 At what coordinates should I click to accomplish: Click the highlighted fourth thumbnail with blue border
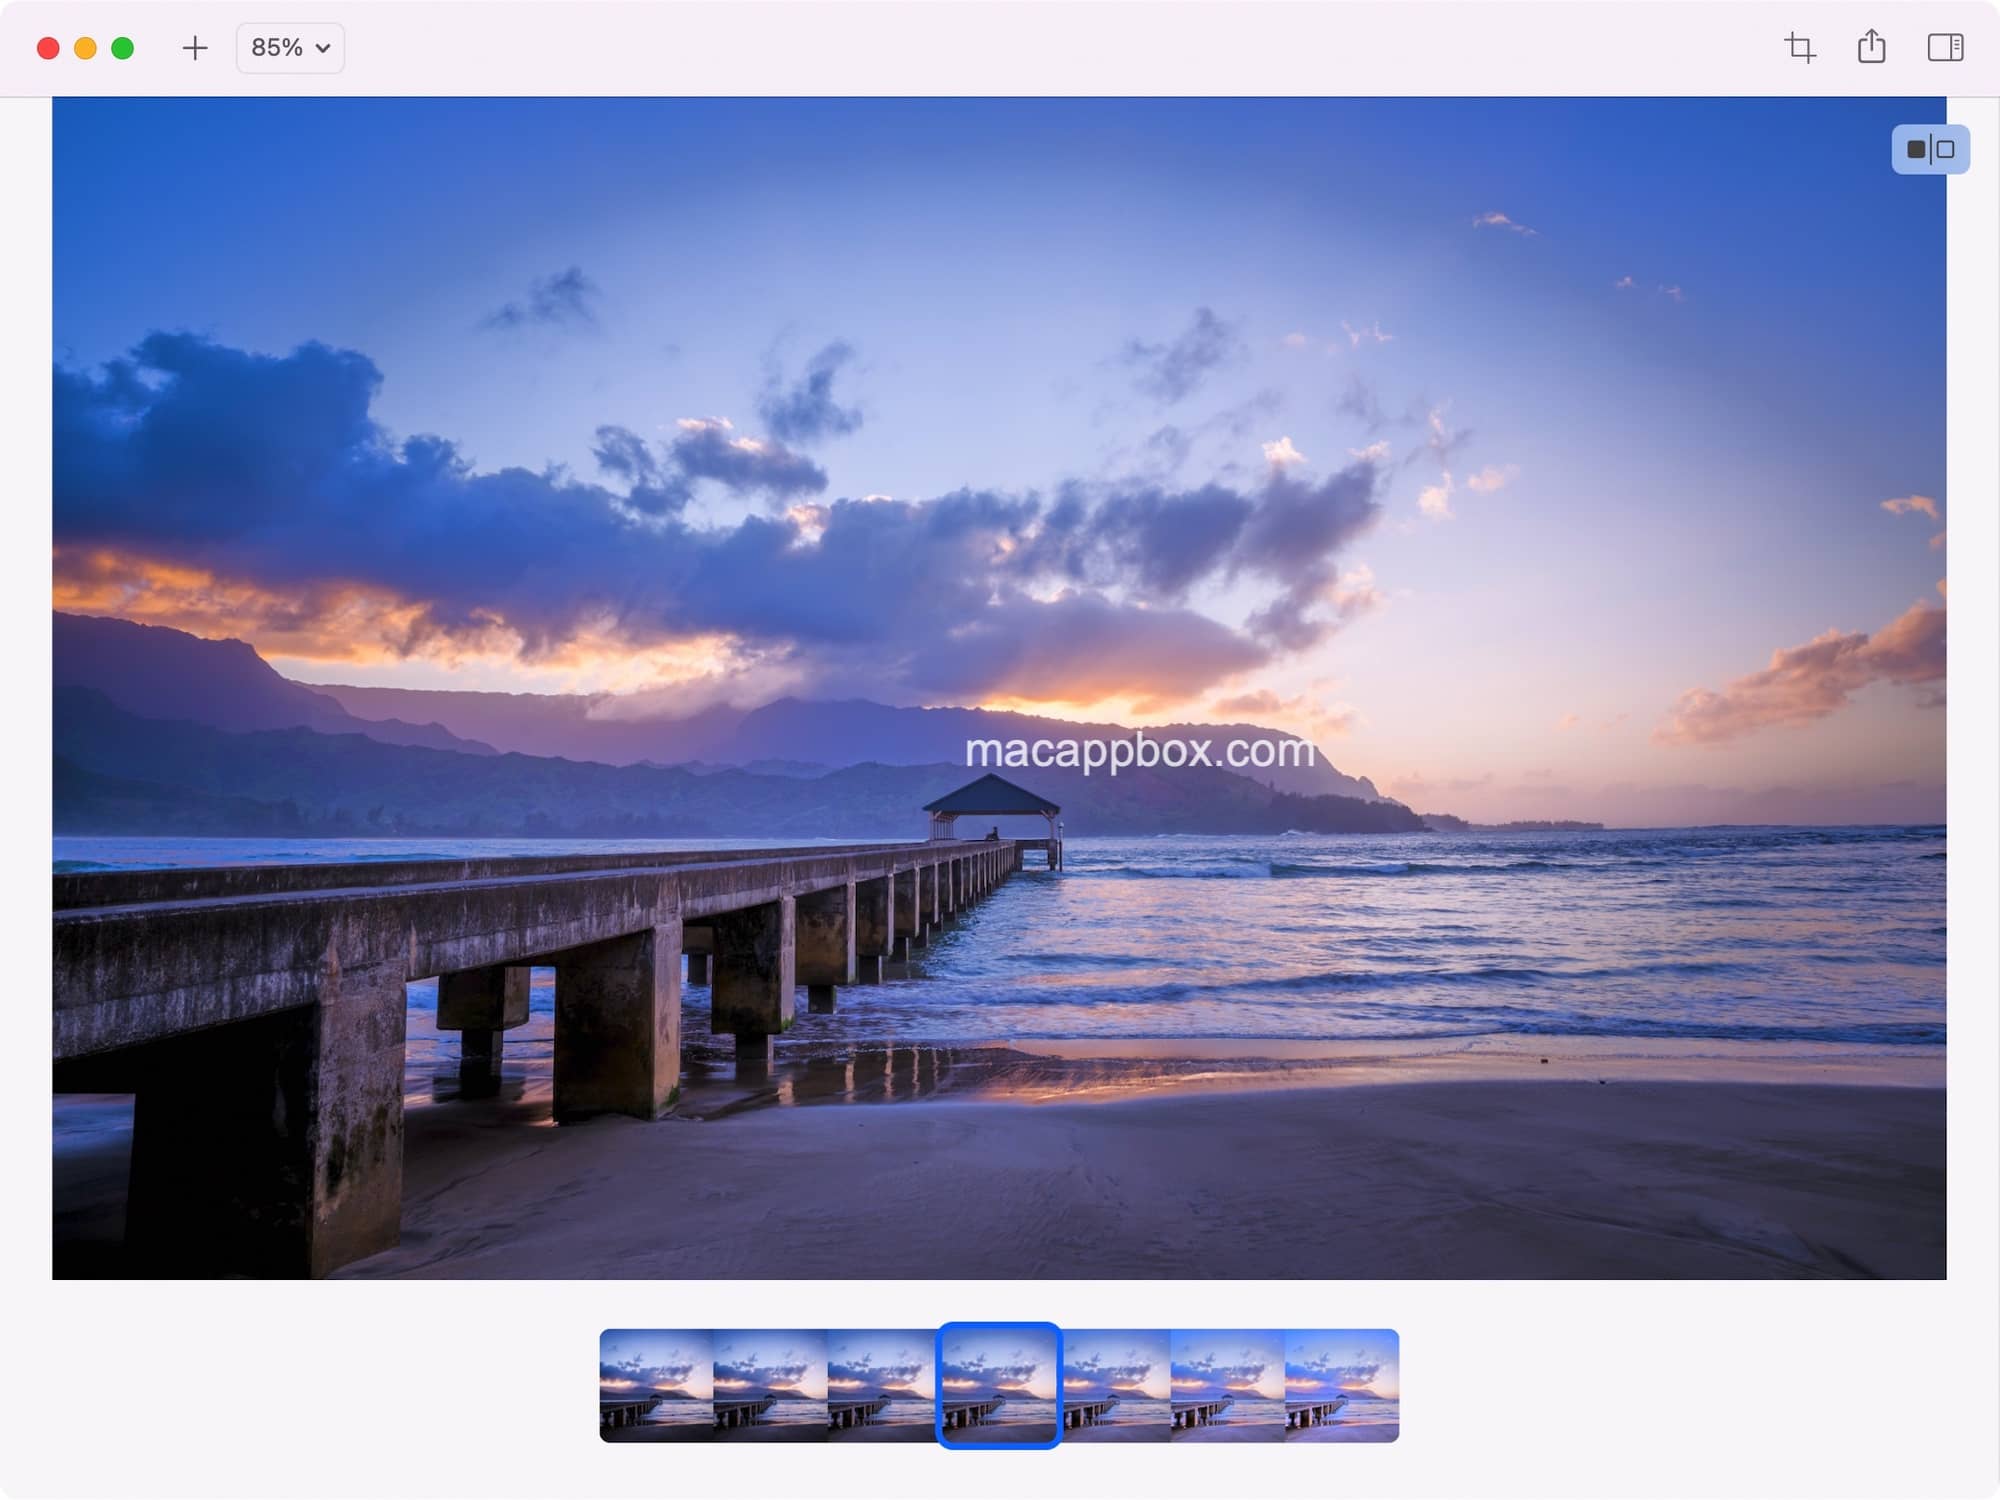(999, 1385)
